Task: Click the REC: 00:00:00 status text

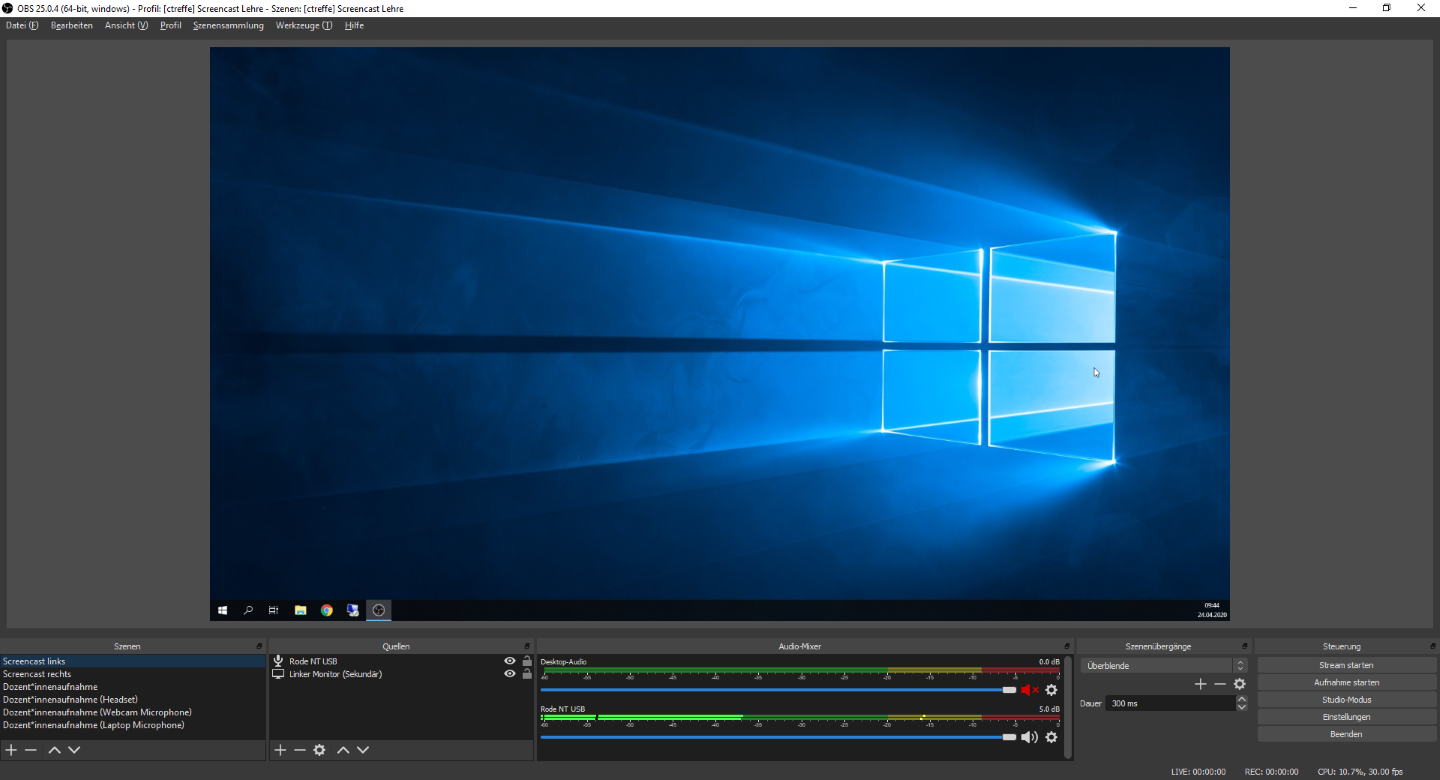Action: [x=1271, y=772]
